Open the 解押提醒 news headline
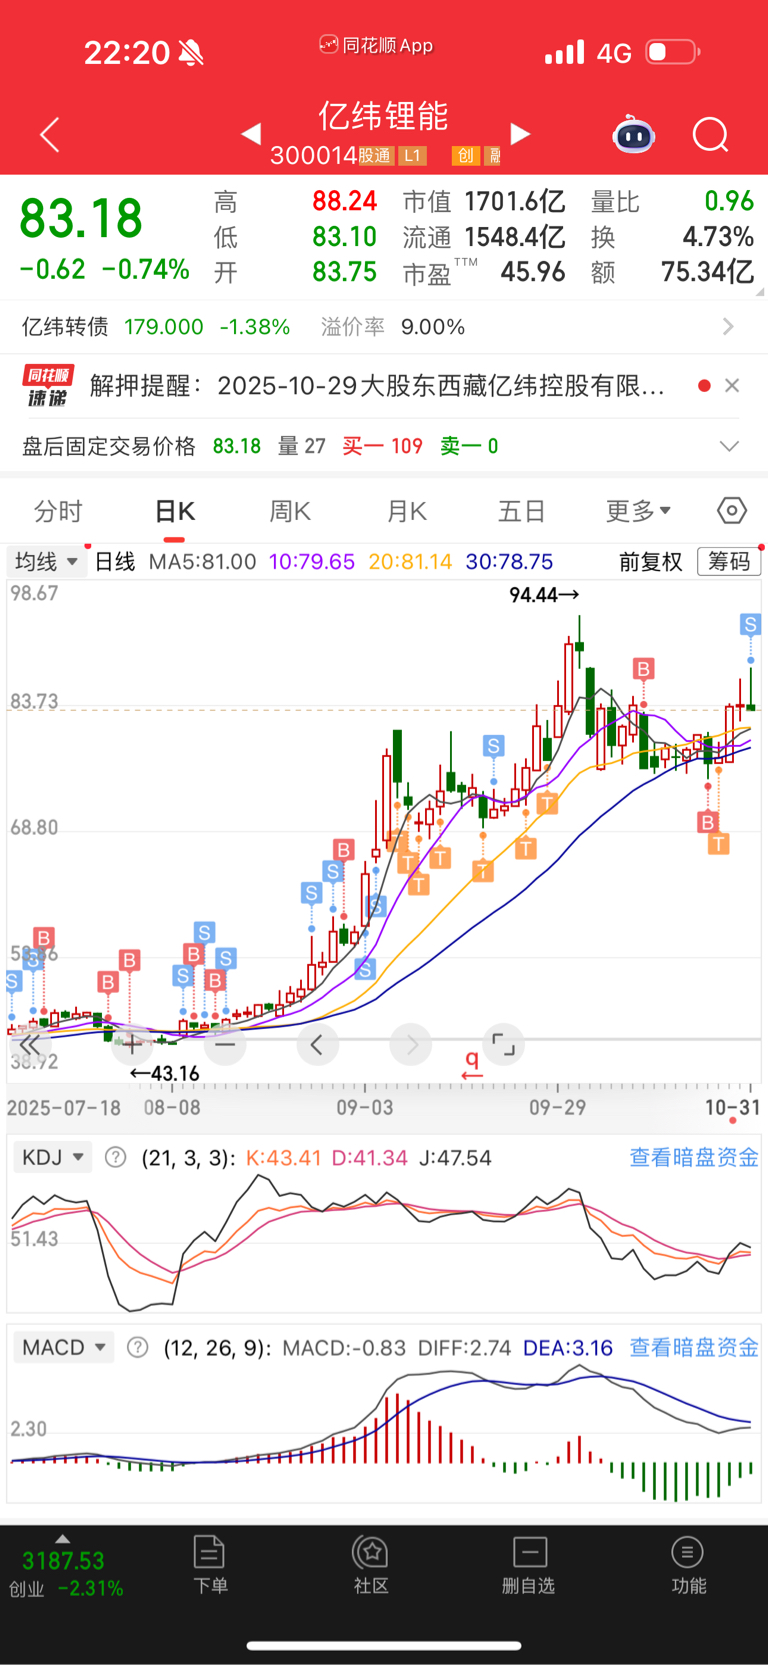 point(377,385)
